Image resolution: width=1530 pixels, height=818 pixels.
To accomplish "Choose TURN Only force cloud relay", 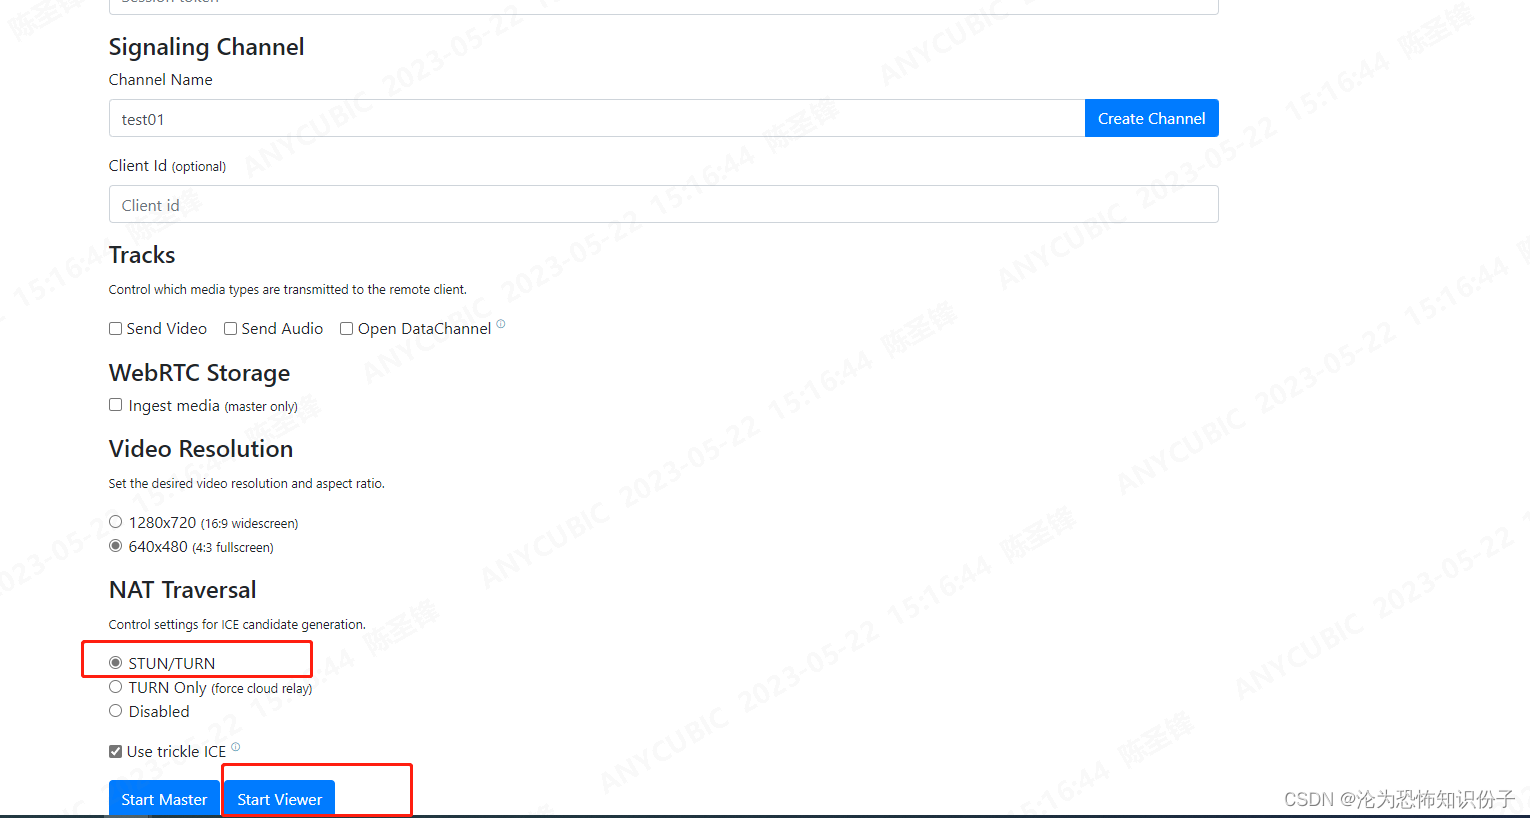I will tap(115, 686).
